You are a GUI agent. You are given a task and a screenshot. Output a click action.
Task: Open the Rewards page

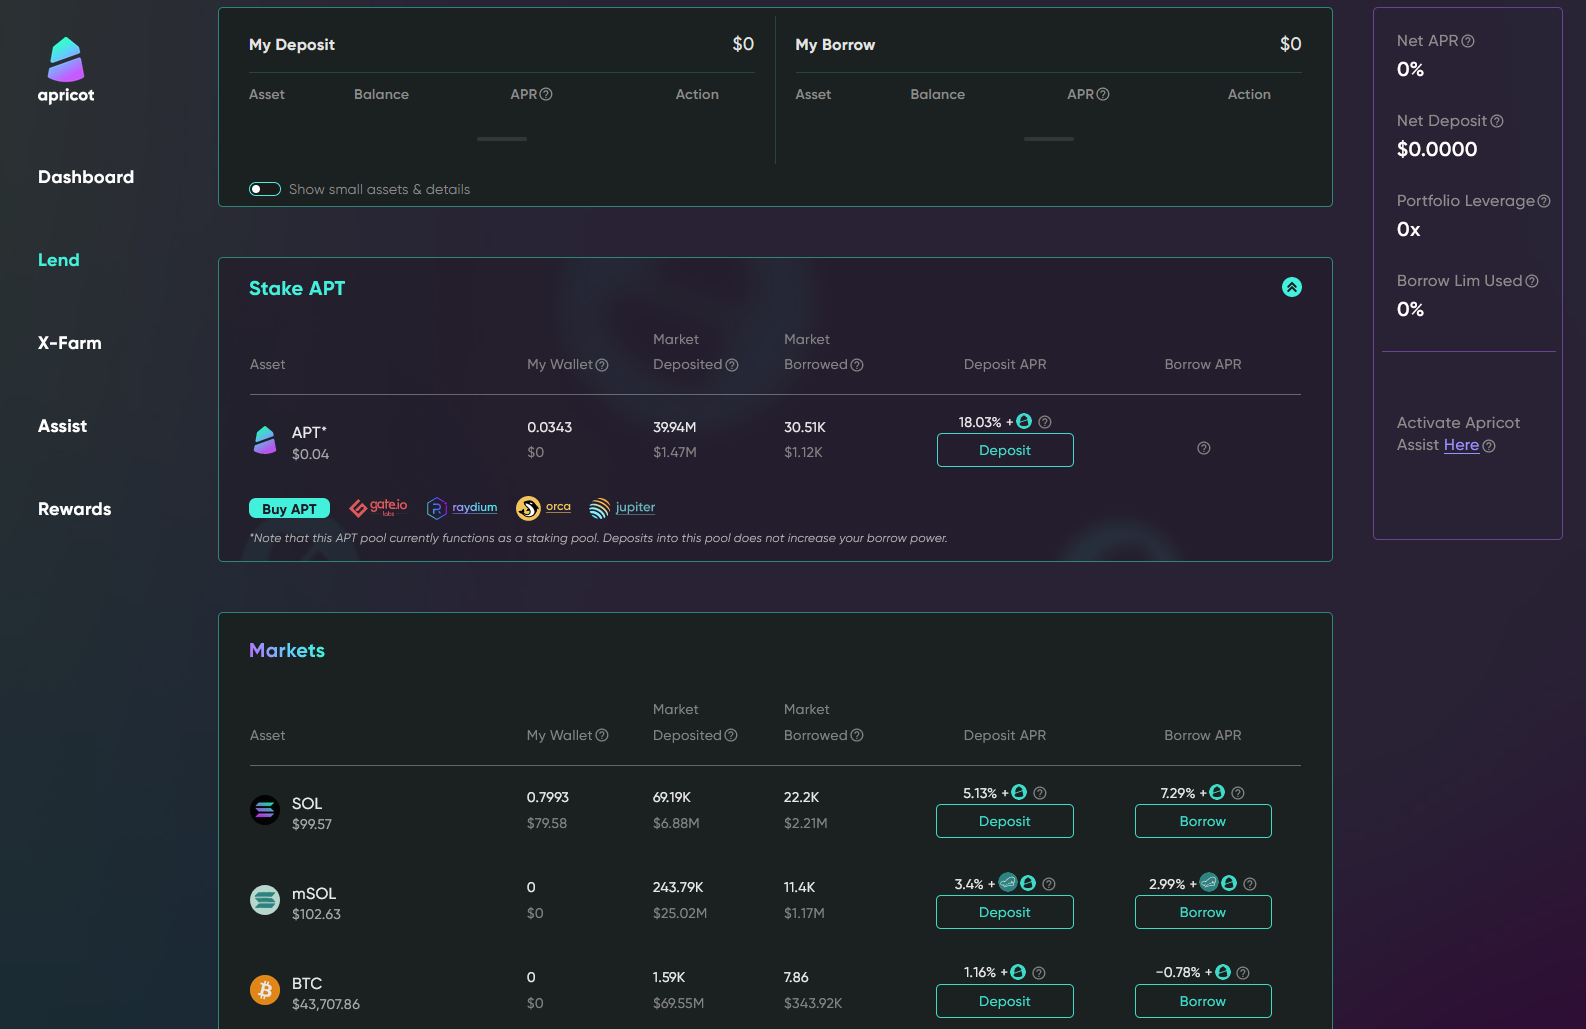coord(75,509)
